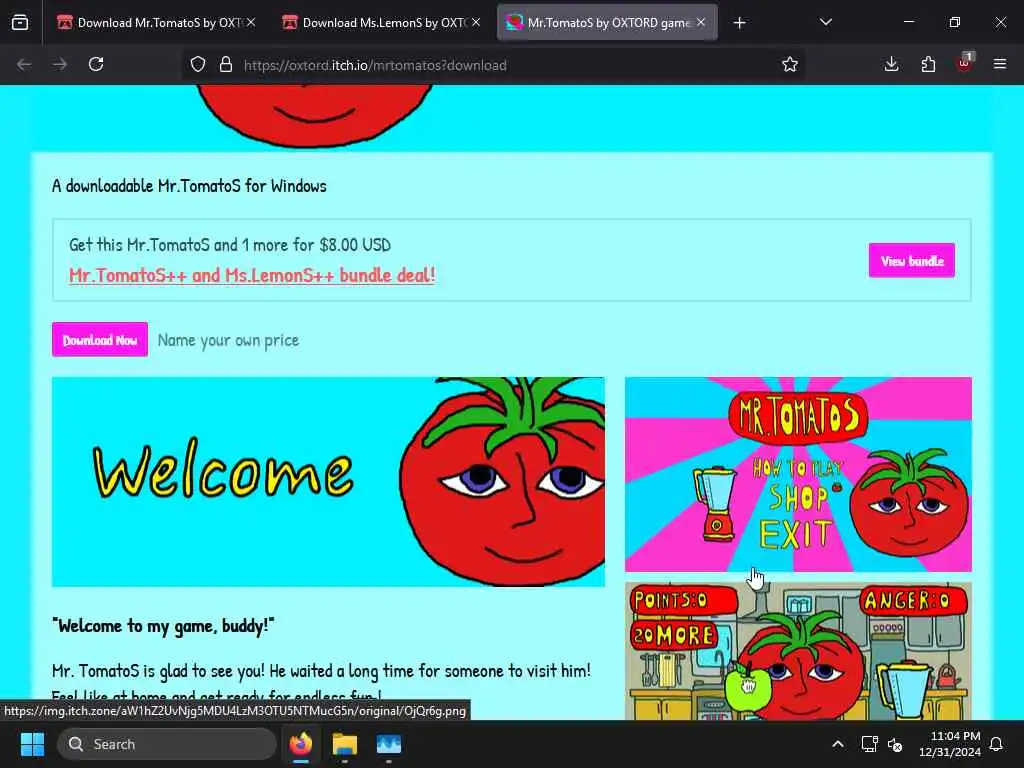The image size is (1024, 768).
Task: Open Mr.TomatoS++ and Ms.LemonS++ bundle deal link
Action: point(252,275)
